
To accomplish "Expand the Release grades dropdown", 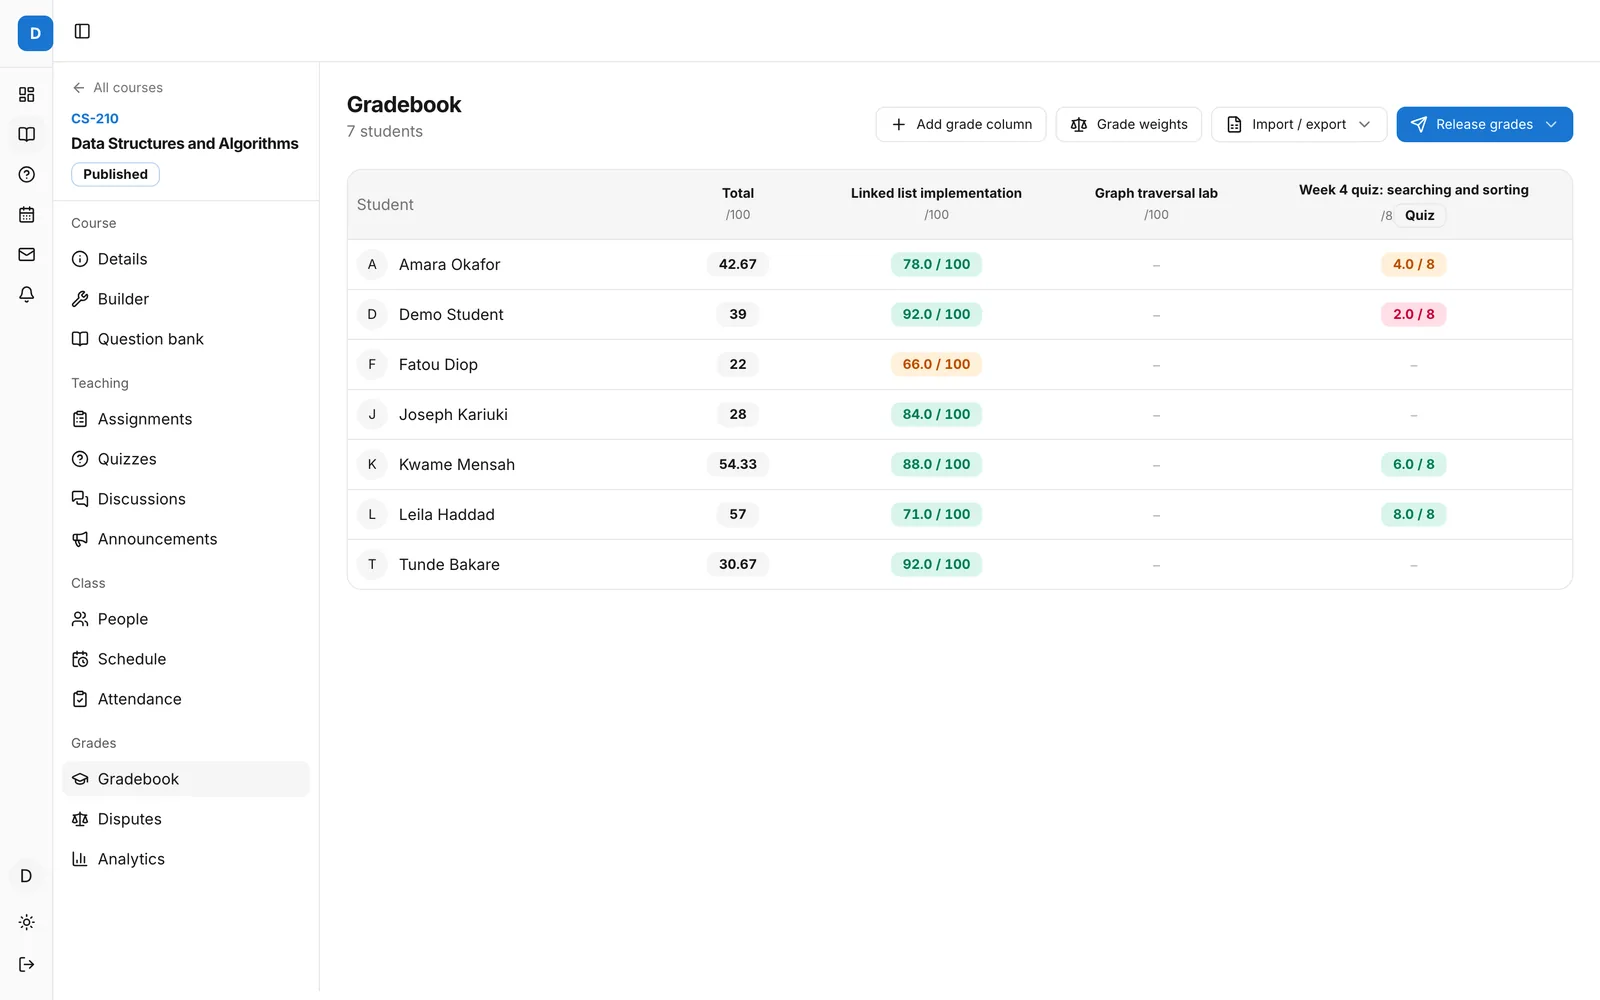I will coord(1484,124).
